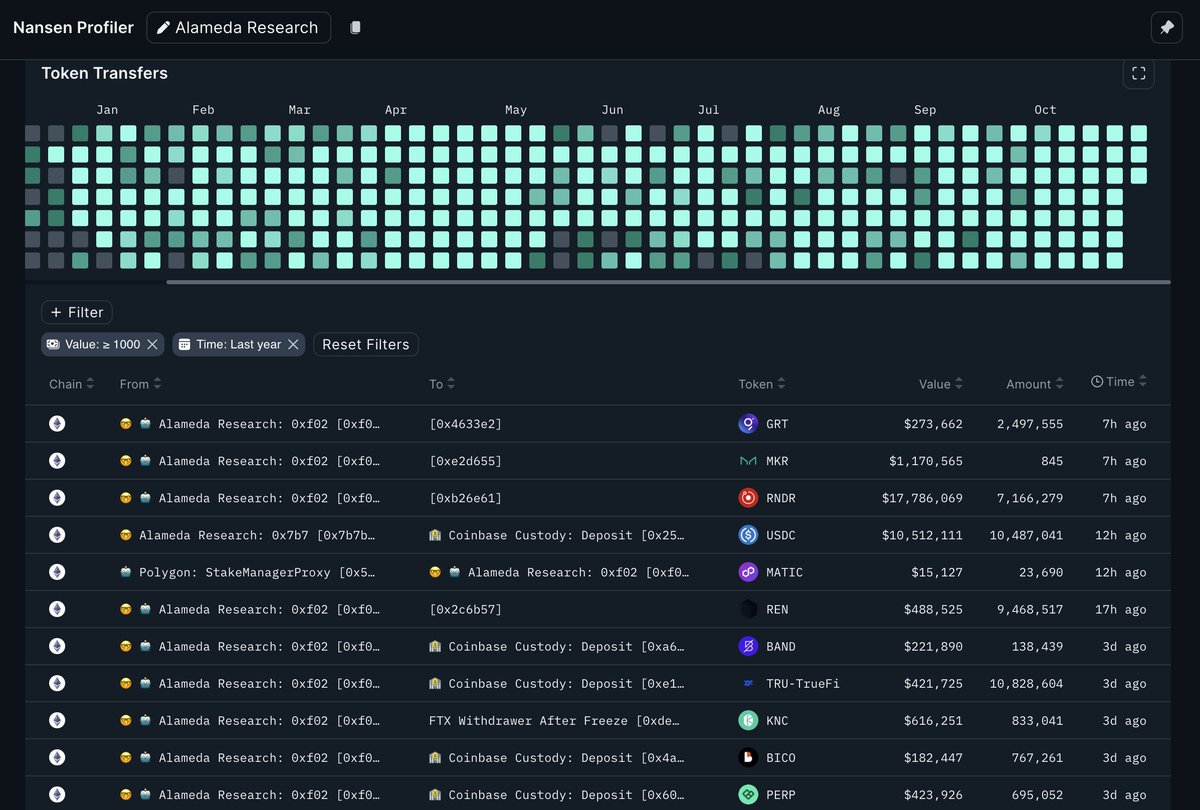The height and width of the screenshot is (810, 1200).
Task: Click the RNDR token icon
Action: (x=748, y=498)
